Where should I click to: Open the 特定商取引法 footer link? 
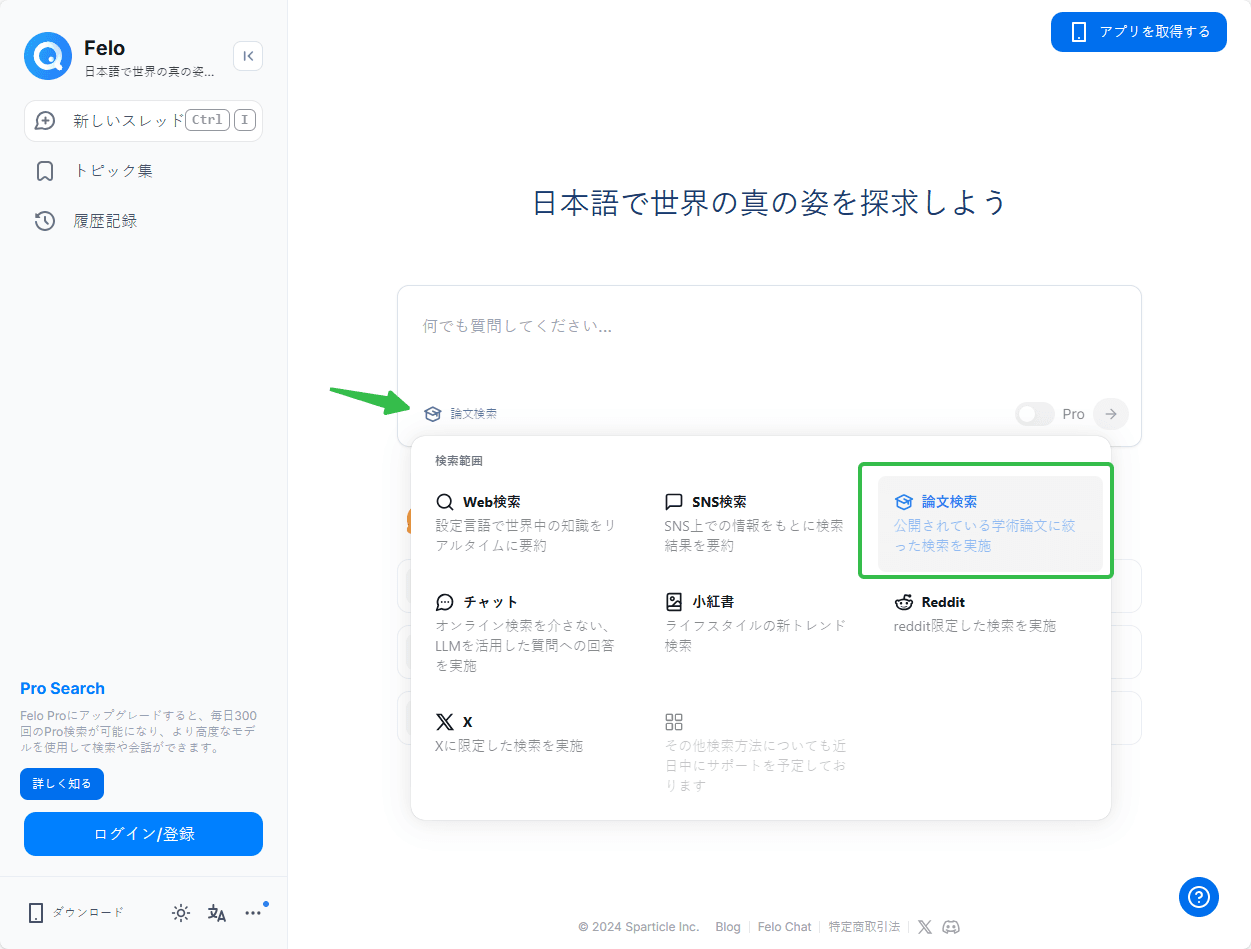864,927
